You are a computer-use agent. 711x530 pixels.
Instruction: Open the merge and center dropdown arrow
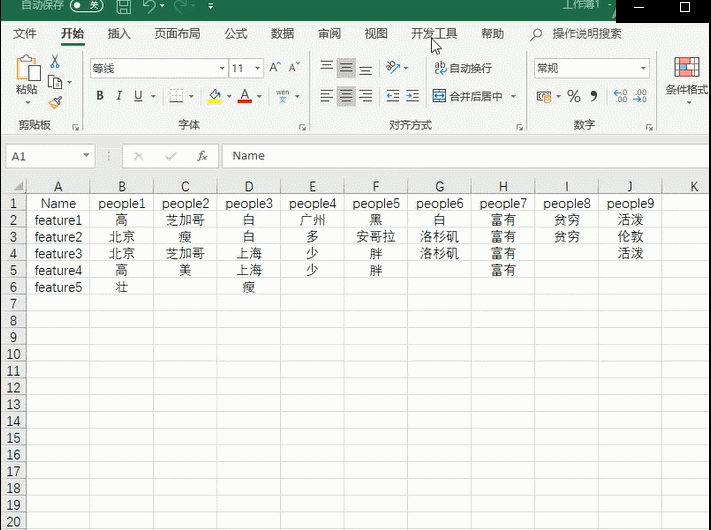(513, 96)
